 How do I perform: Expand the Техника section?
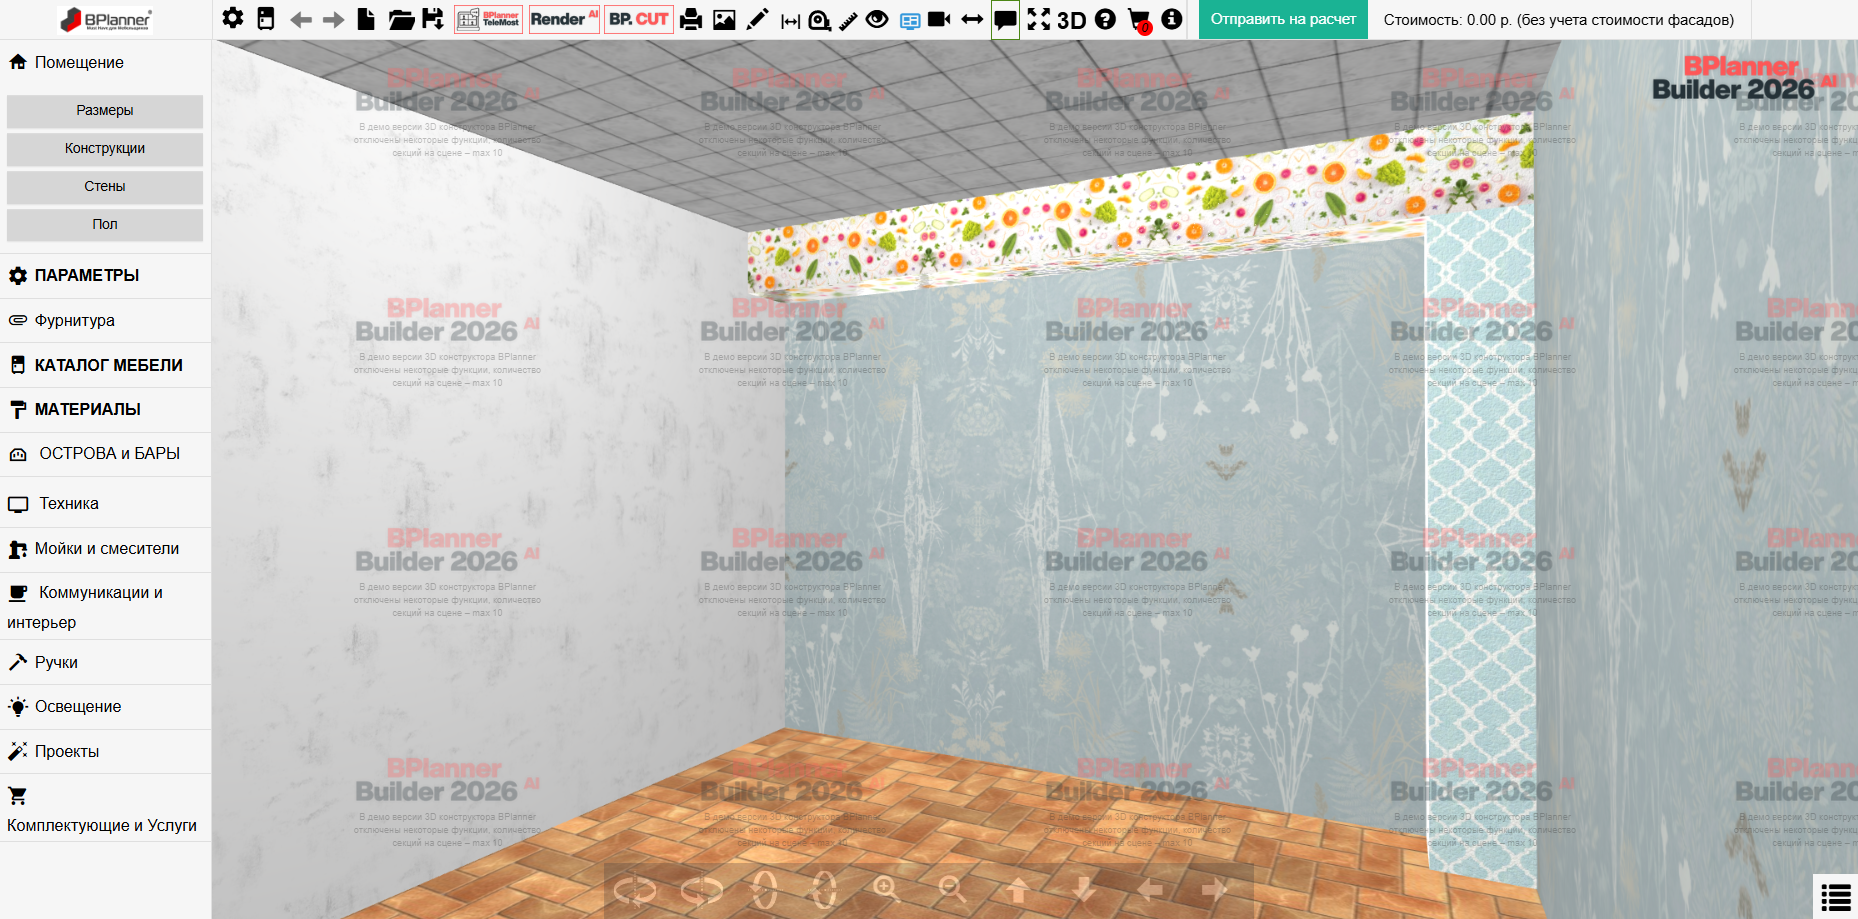105,503
